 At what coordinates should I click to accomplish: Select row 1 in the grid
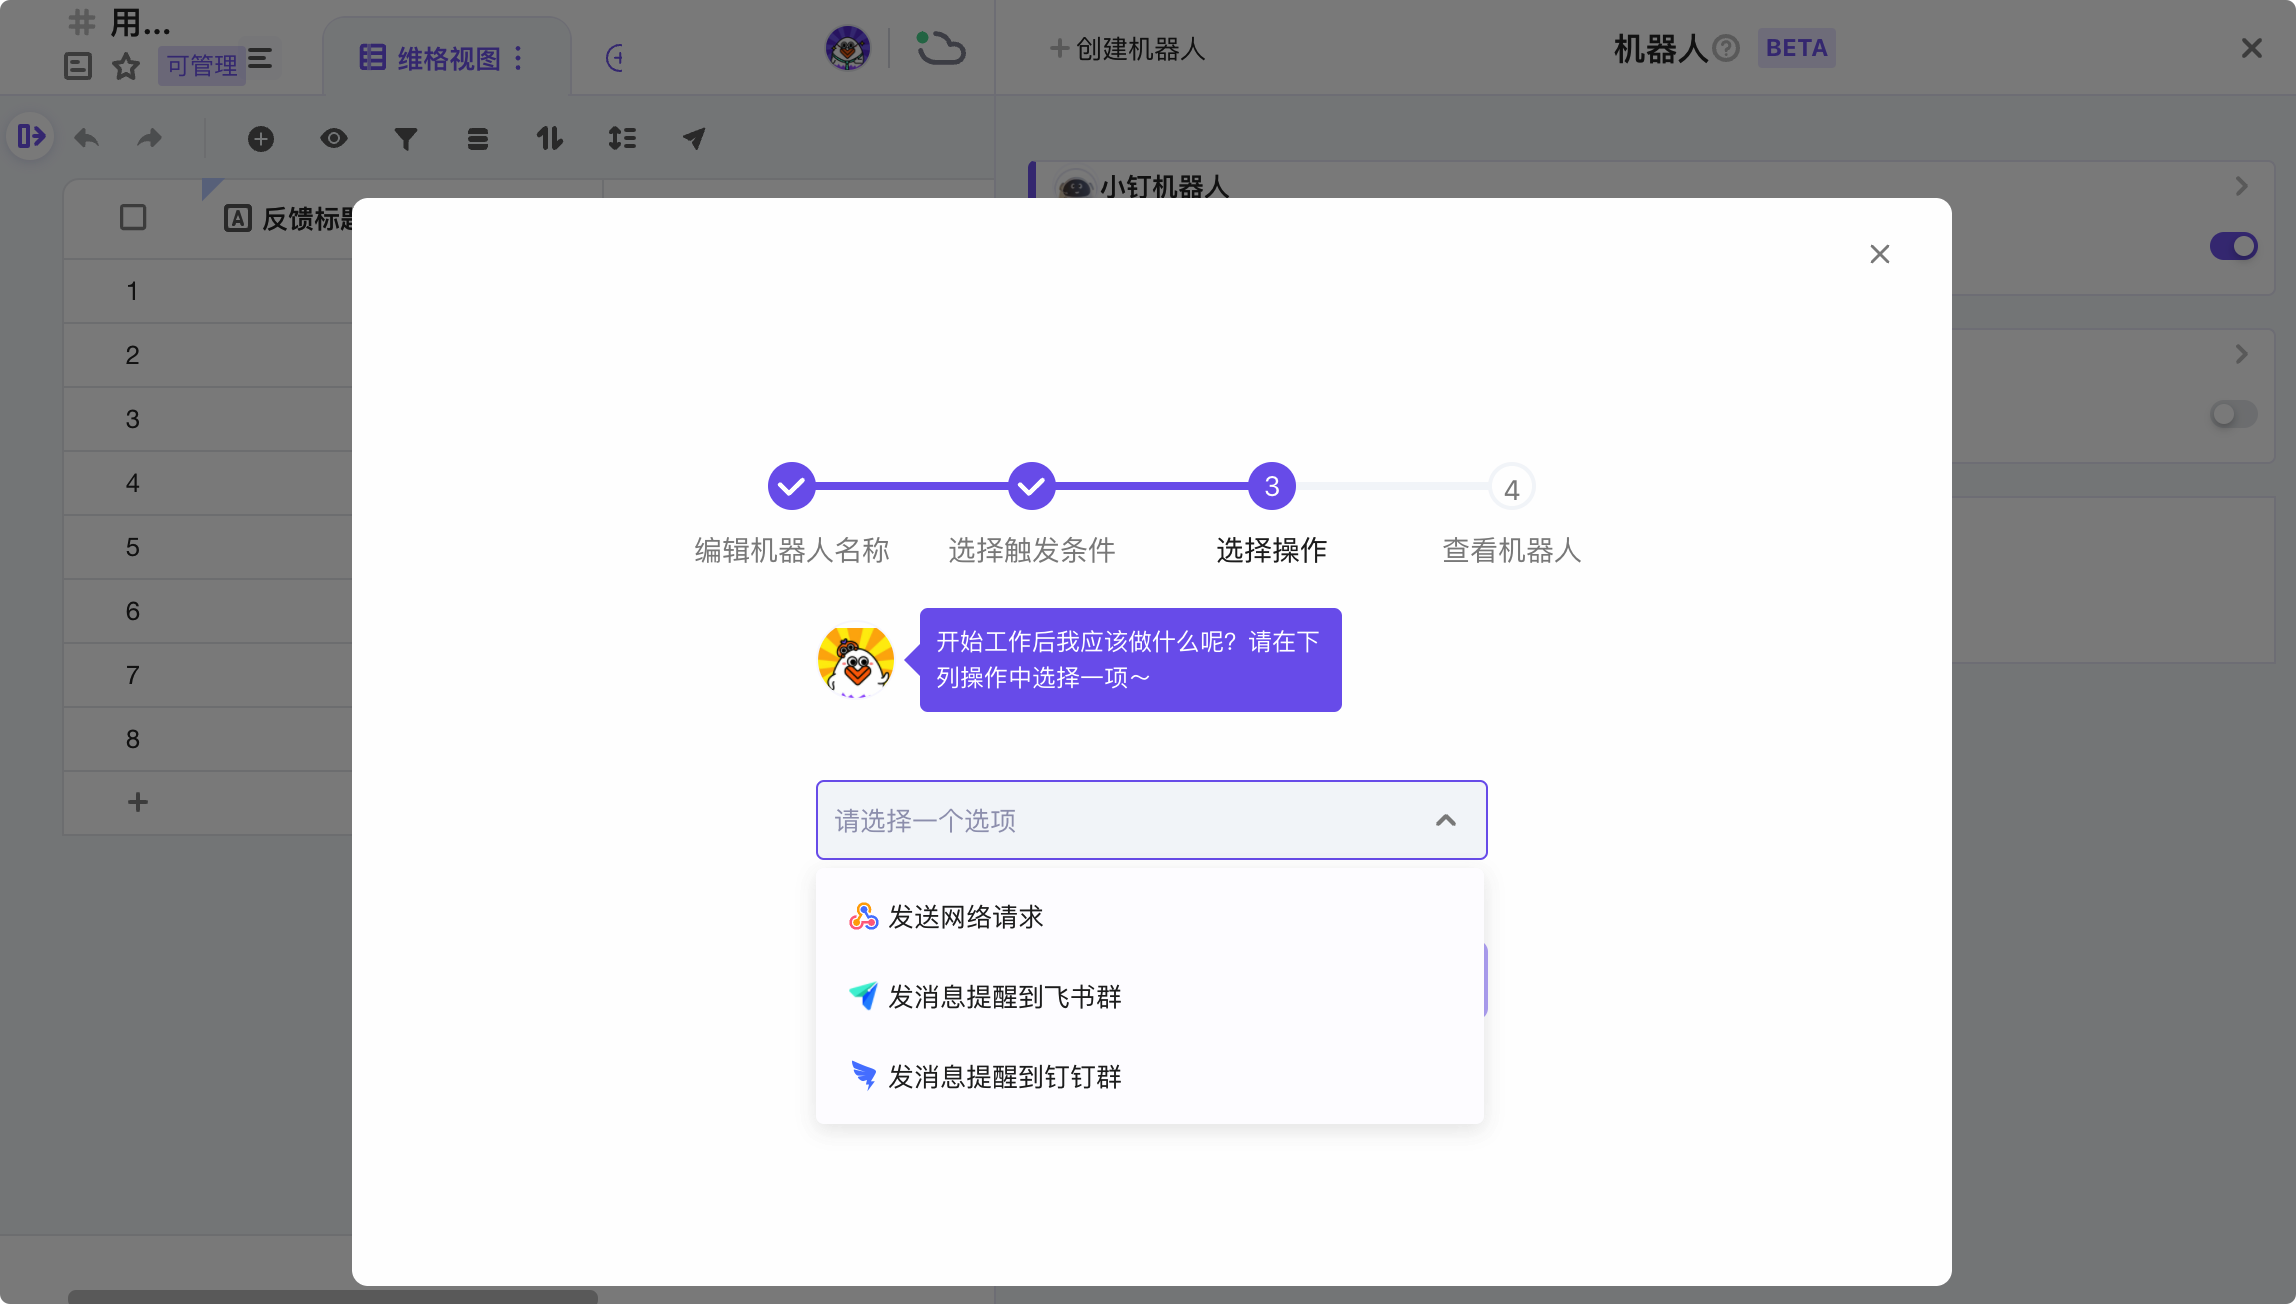pos(132,291)
